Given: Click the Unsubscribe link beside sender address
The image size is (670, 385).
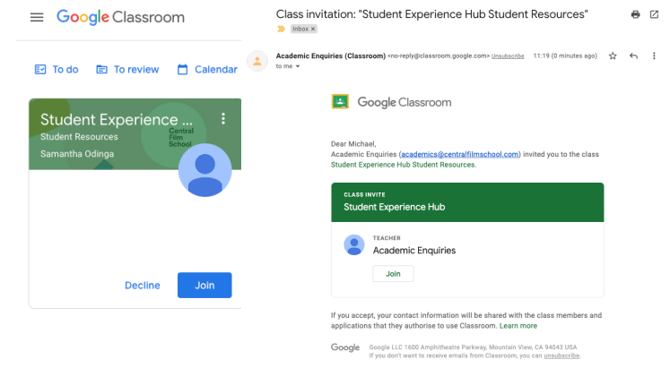Looking at the screenshot, I should 508,56.
